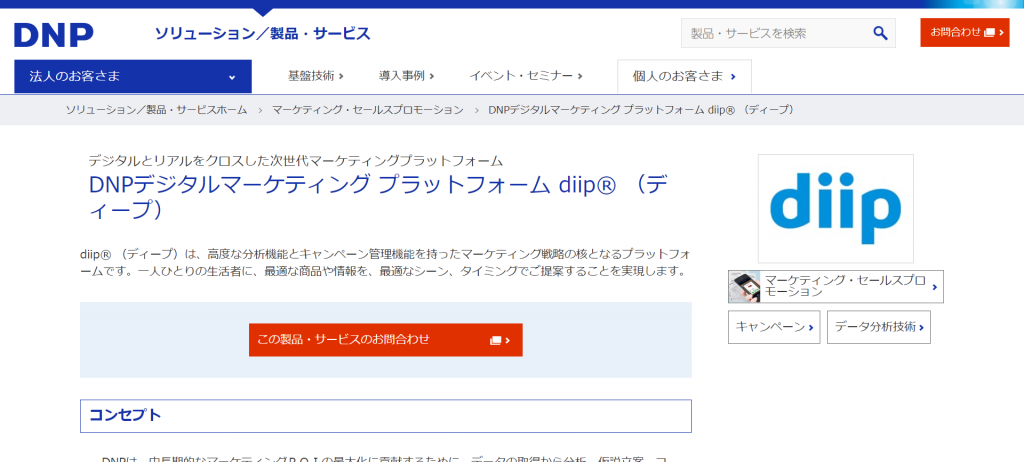Open the お問合わせ button in header
The image size is (1024, 462).
coord(965,32)
